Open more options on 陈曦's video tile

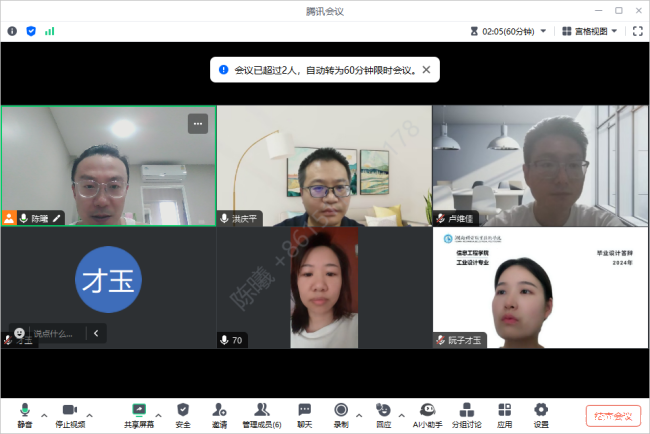(198, 124)
